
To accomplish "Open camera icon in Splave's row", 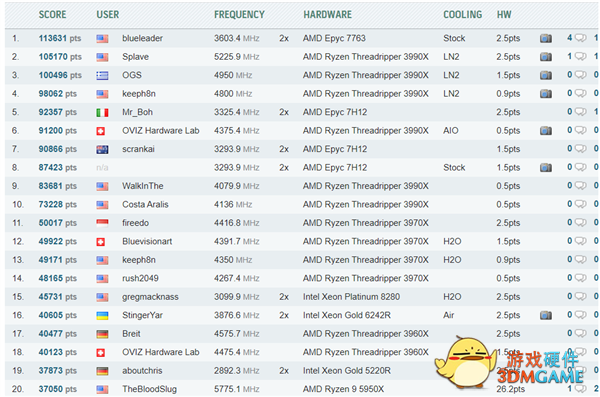I will 546,57.
